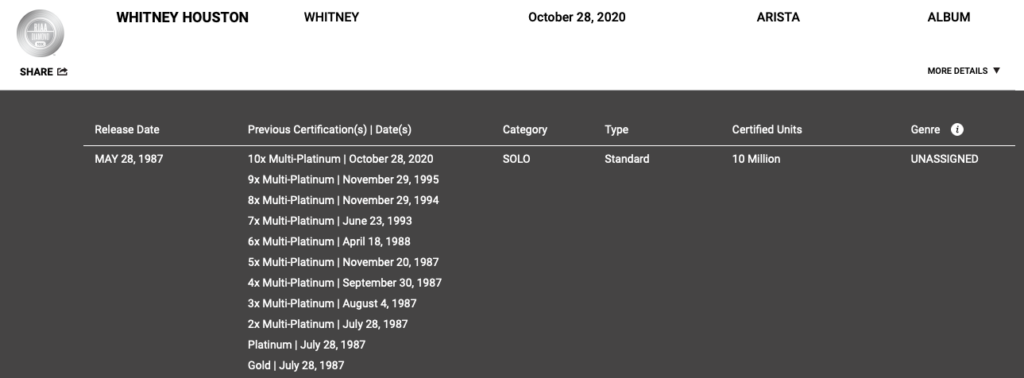Collapse the MORE DETAILS triangle arrow
1024x378 pixels.
(997, 71)
